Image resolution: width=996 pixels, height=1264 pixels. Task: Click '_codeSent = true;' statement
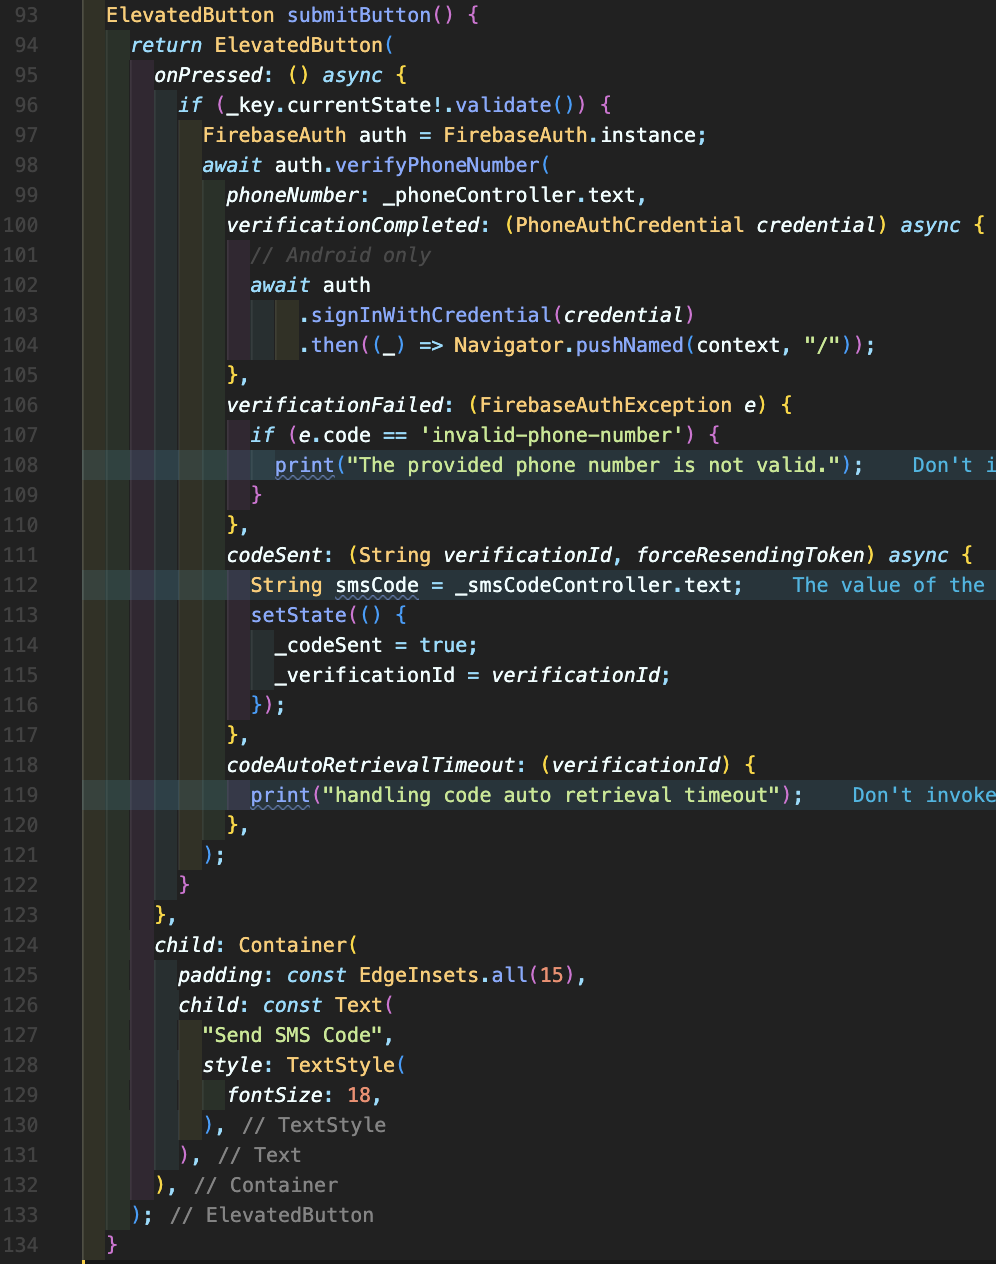377,645
